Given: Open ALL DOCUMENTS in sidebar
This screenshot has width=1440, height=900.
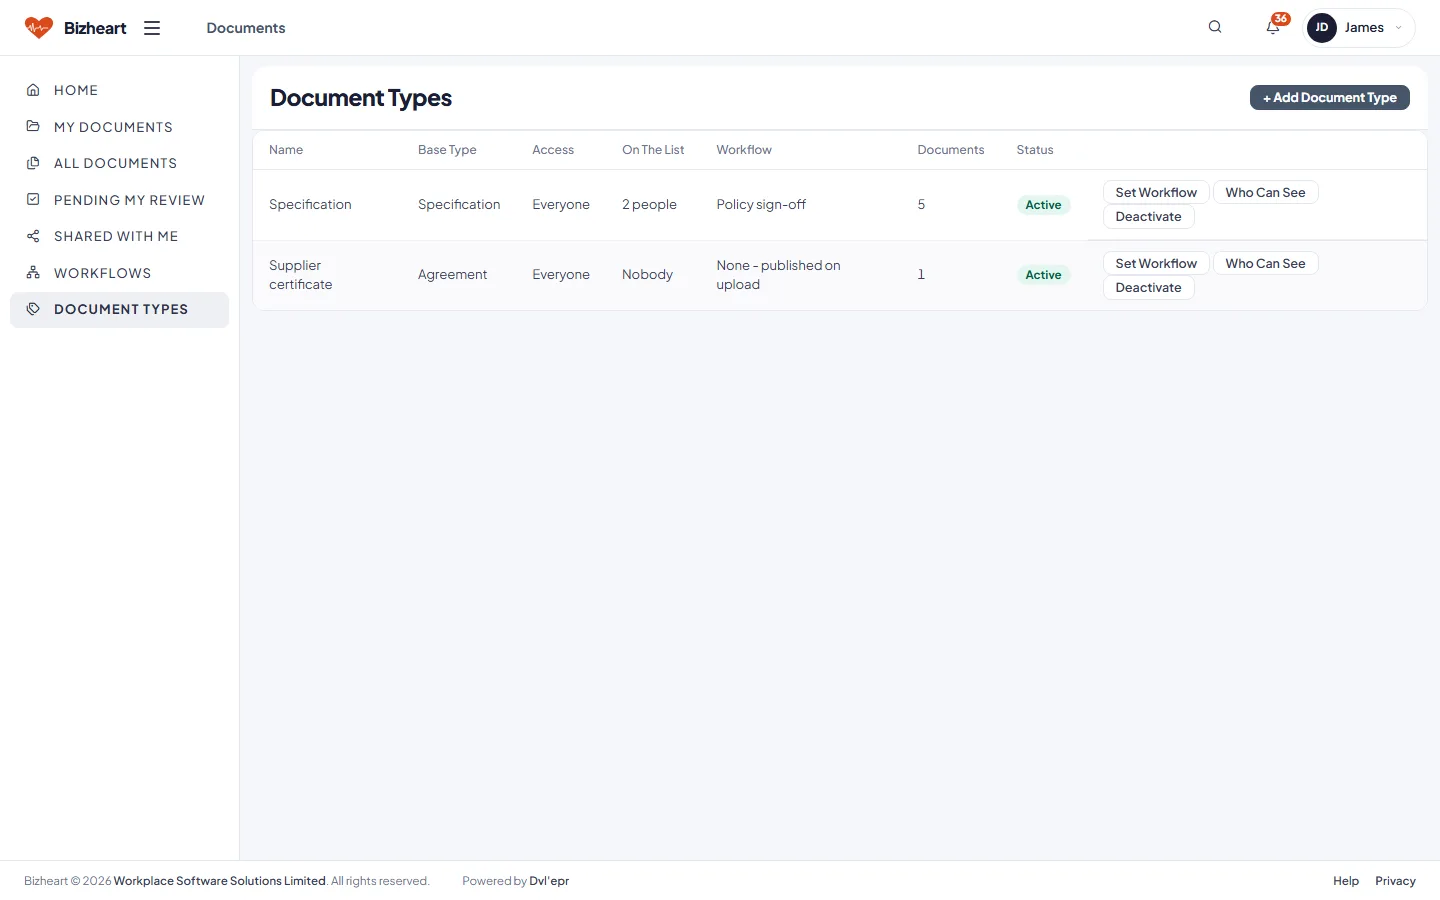Looking at the screenshot, I should coord(120,163).
